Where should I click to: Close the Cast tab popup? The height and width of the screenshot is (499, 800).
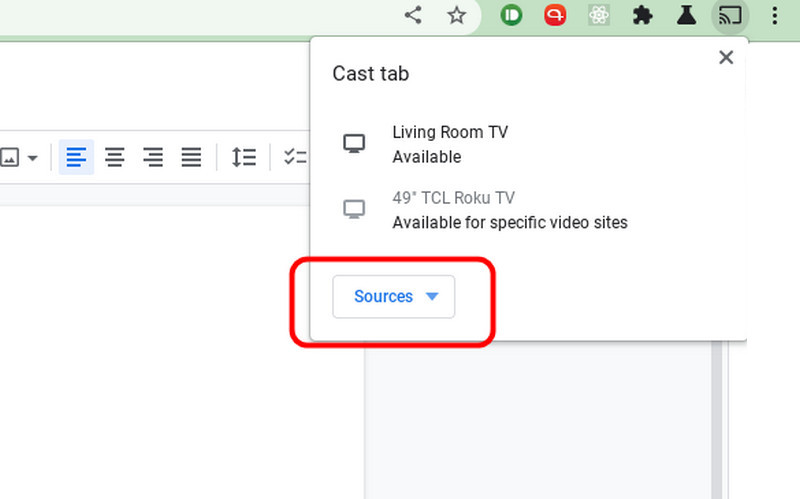point(726,57)
